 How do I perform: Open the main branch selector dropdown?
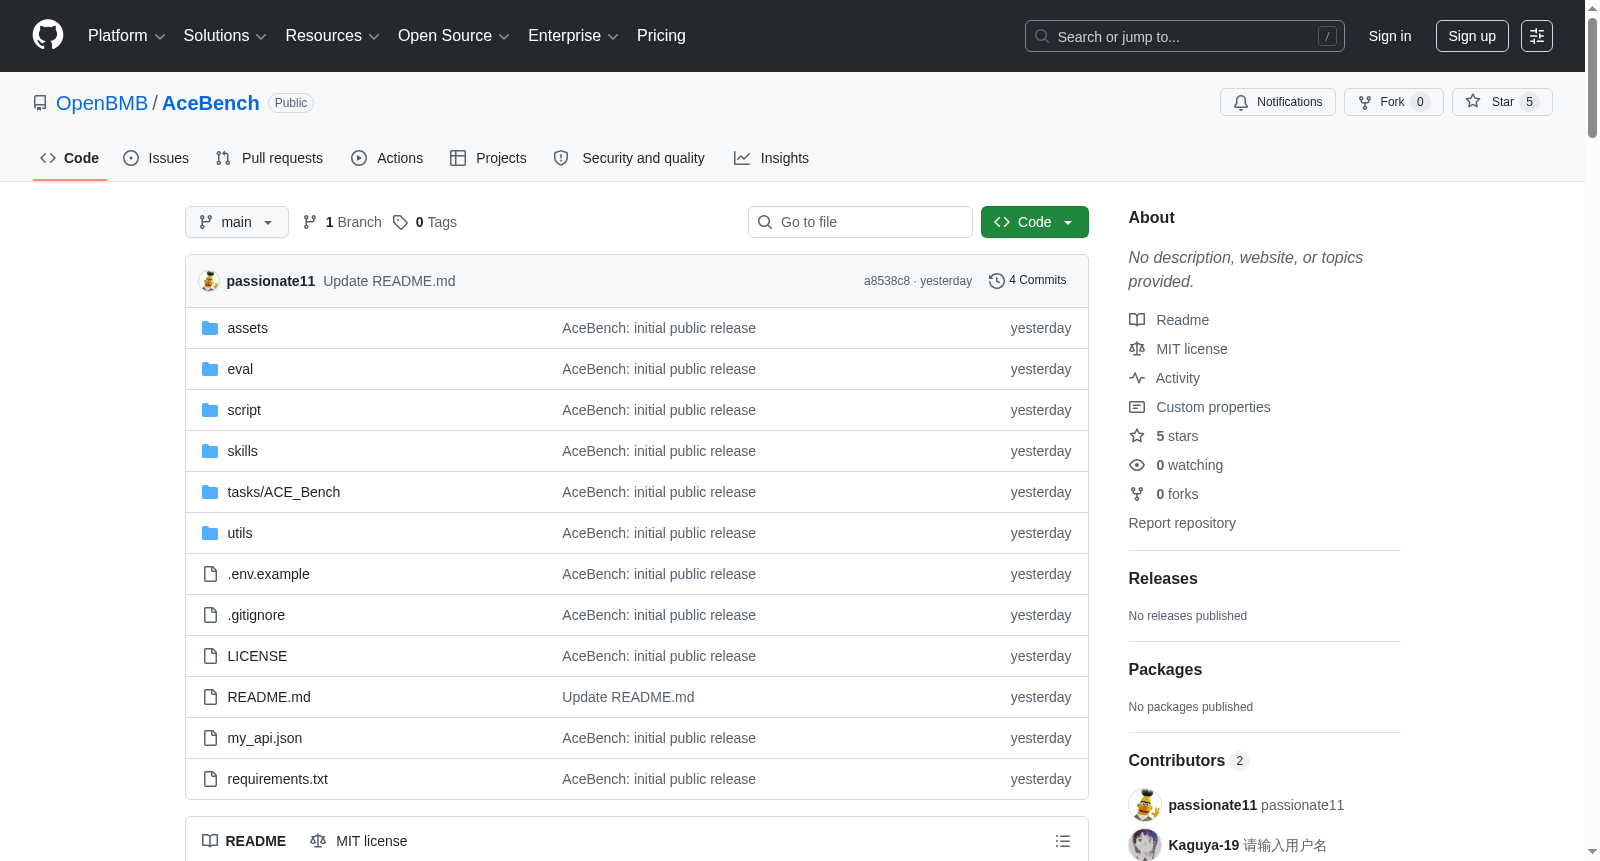tap(237, 222)
